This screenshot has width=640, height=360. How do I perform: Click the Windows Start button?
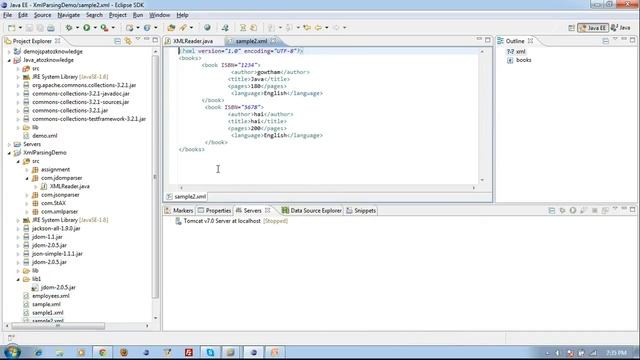click(x=12, y=352)
